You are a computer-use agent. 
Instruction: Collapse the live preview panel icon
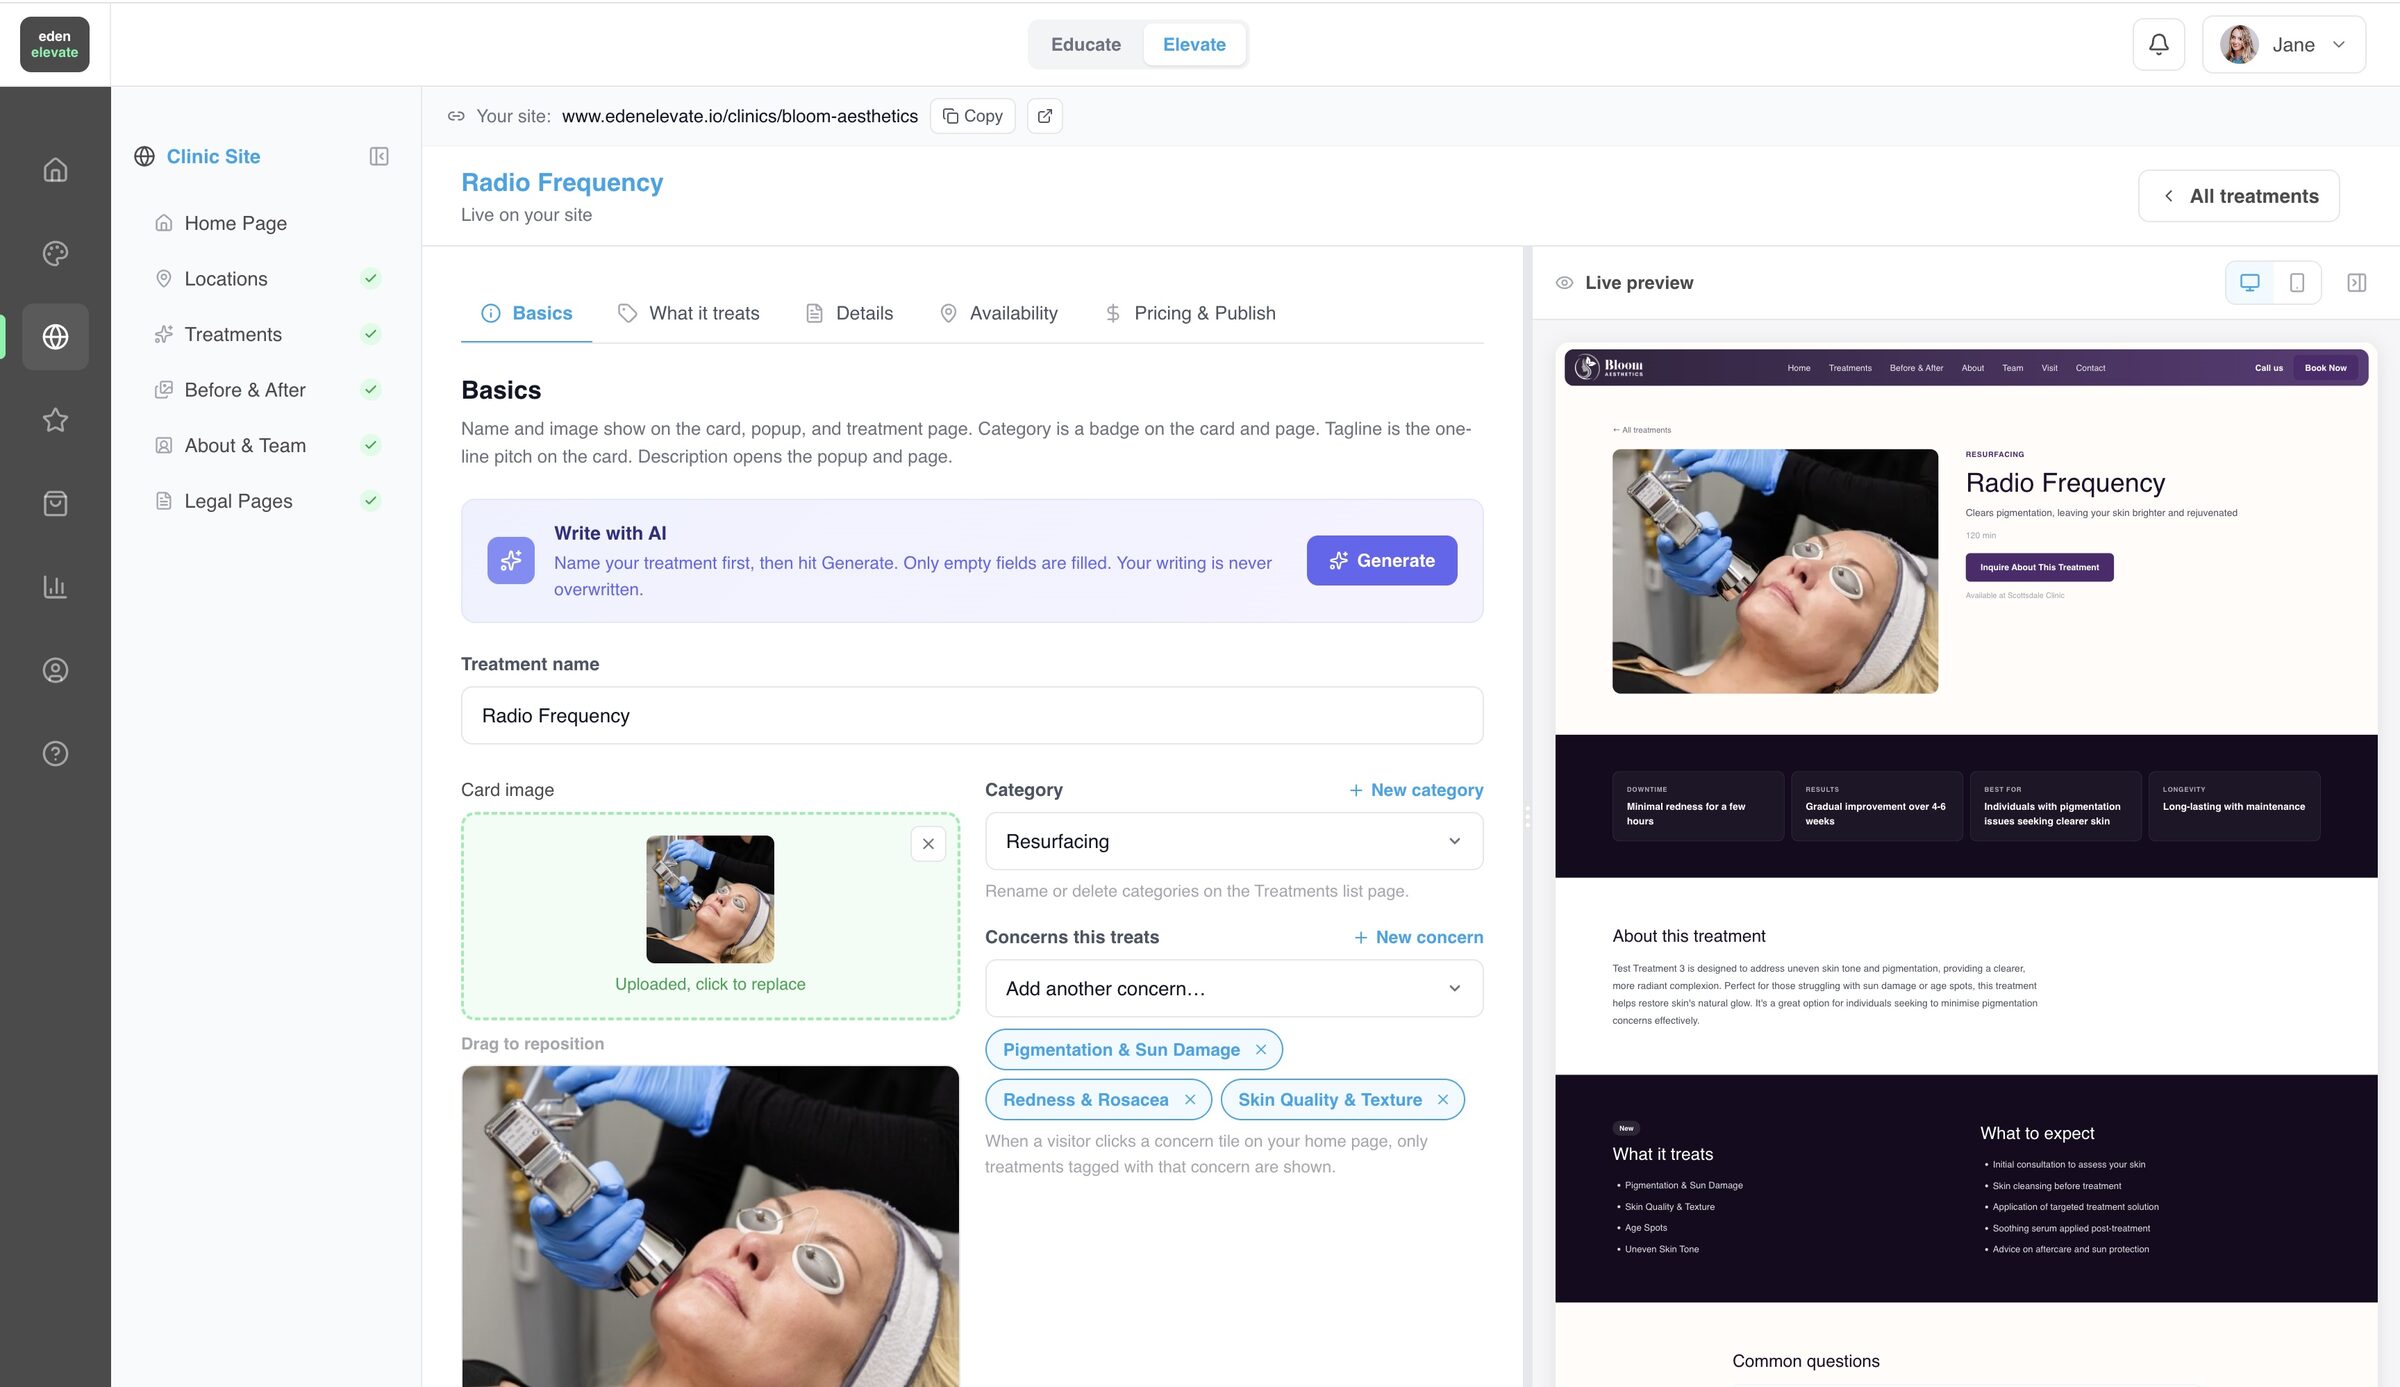(2357, 283)
